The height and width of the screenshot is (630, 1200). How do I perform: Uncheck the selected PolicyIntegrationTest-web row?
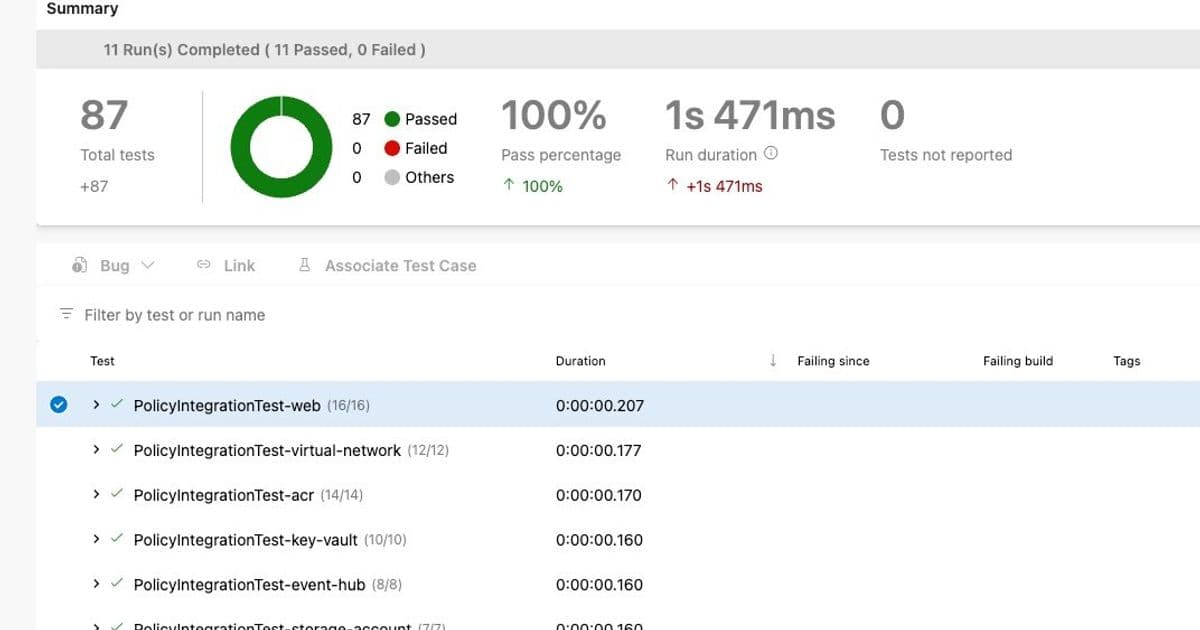pos(58,405)
